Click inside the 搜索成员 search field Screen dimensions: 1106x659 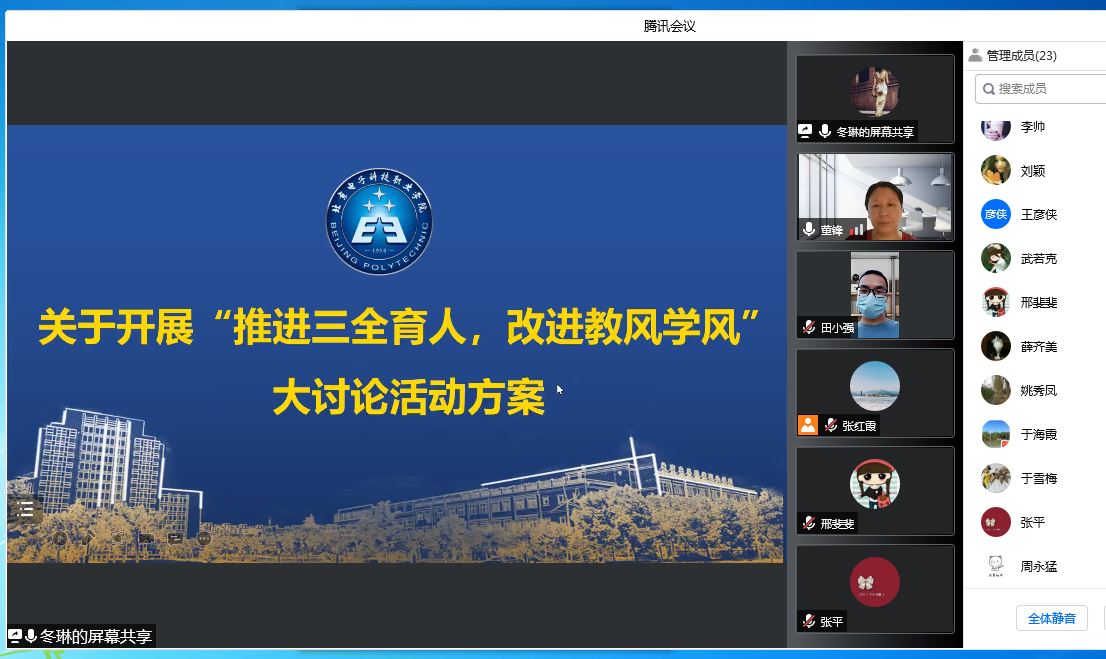pos(1040,88)
